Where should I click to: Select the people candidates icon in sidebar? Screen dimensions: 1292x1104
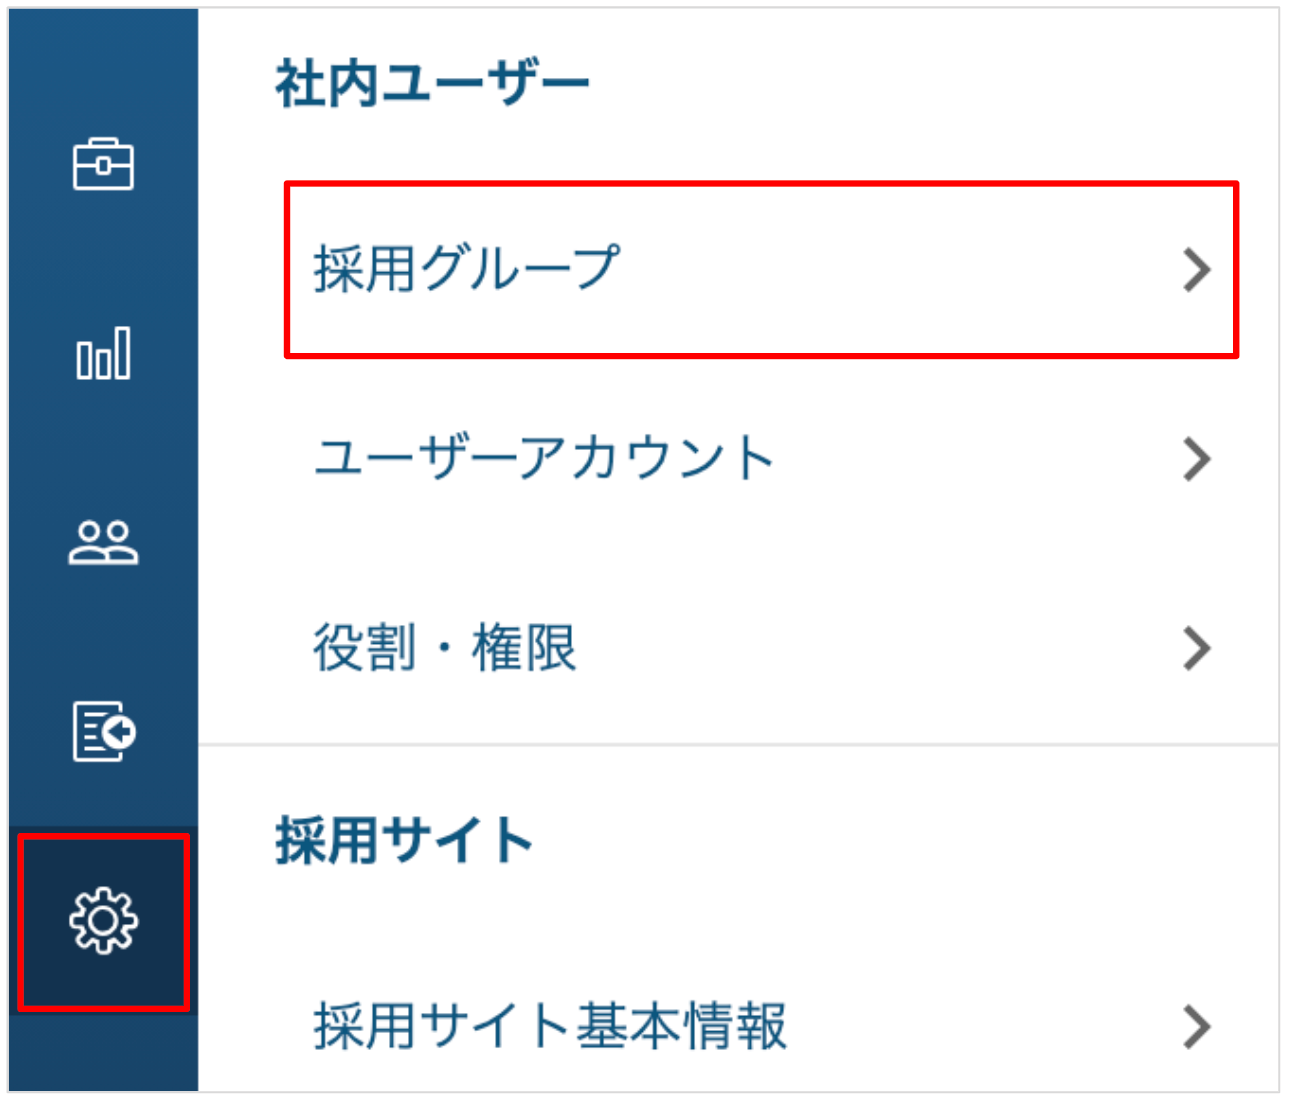(103, 543)
